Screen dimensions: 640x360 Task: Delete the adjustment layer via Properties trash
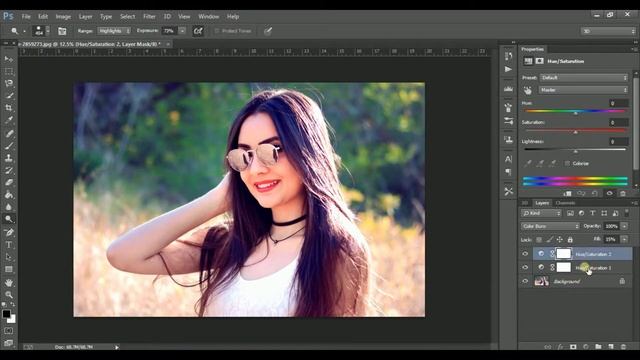[623, 193]
